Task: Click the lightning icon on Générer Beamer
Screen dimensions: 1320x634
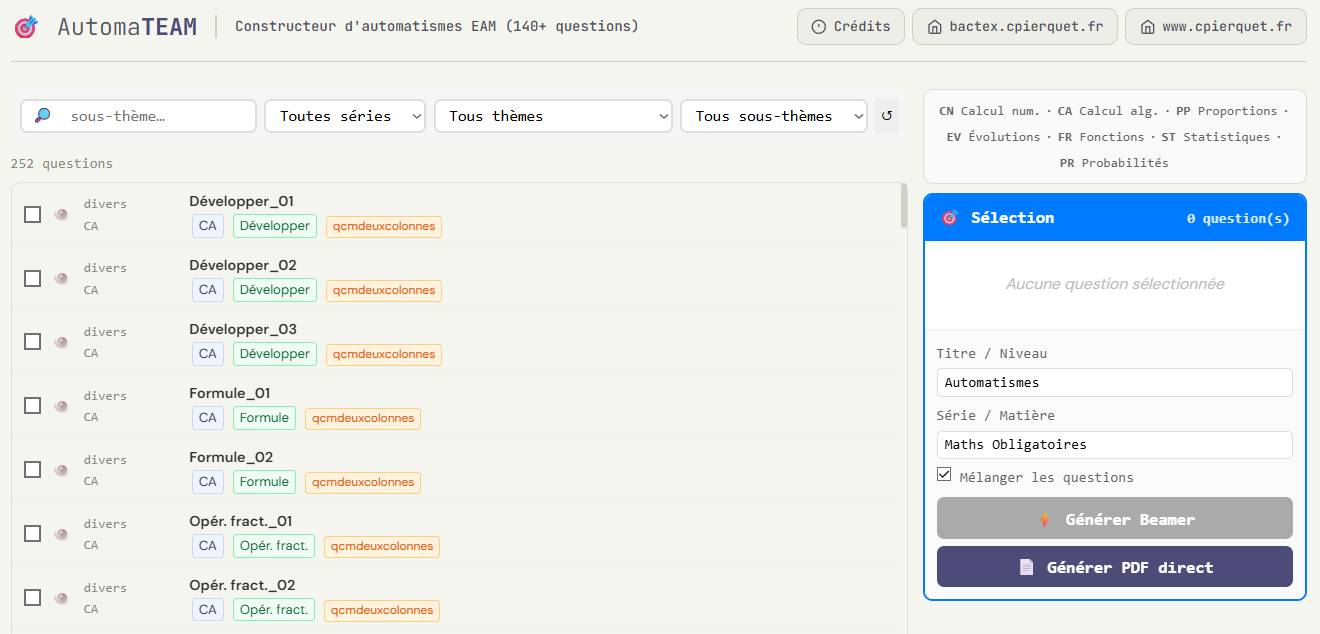Action: tap(1045, 519)
